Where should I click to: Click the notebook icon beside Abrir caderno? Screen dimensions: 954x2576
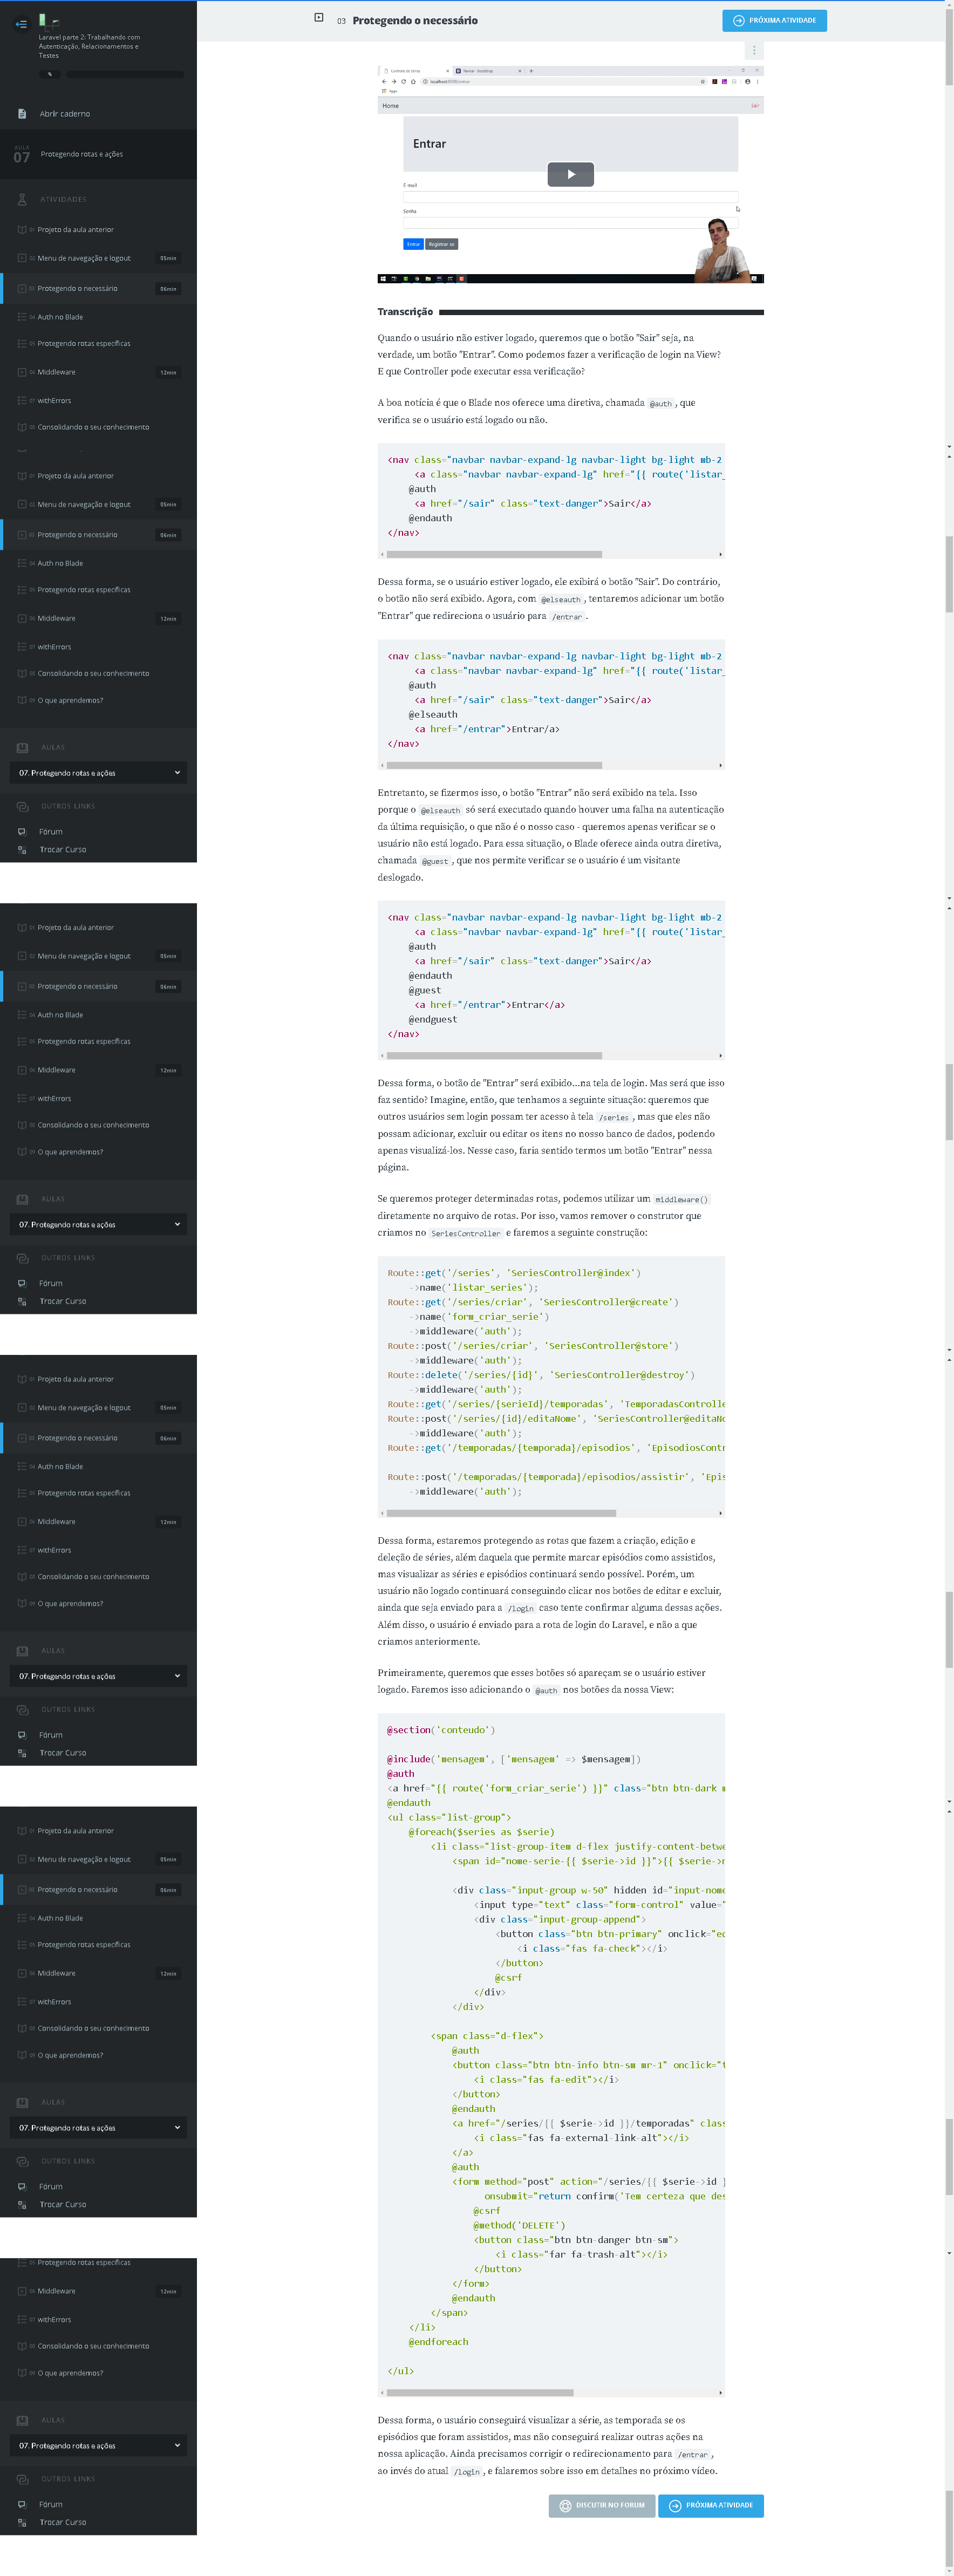22,114
